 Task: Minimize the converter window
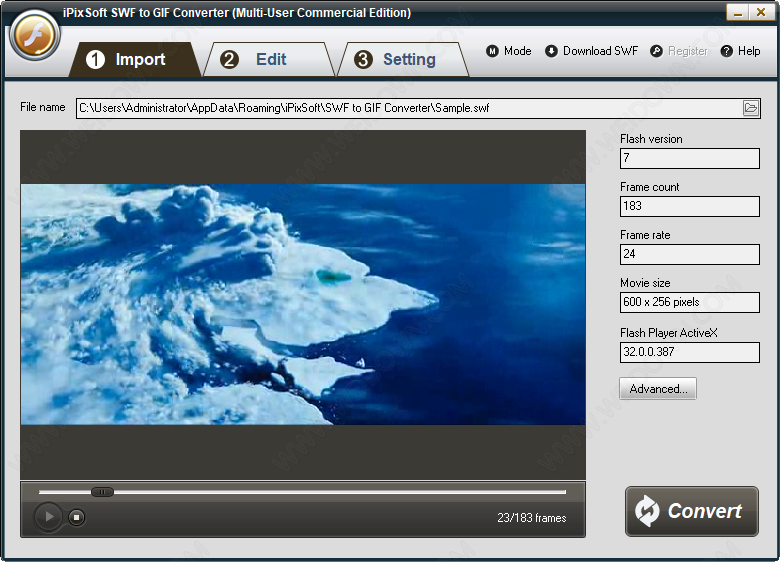[x=738, y=12]
